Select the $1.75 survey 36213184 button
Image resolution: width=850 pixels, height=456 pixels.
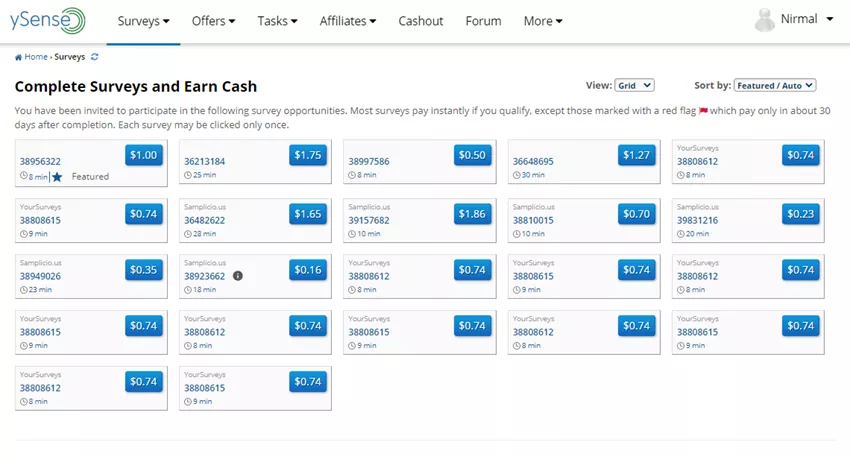tap(308, 155)
